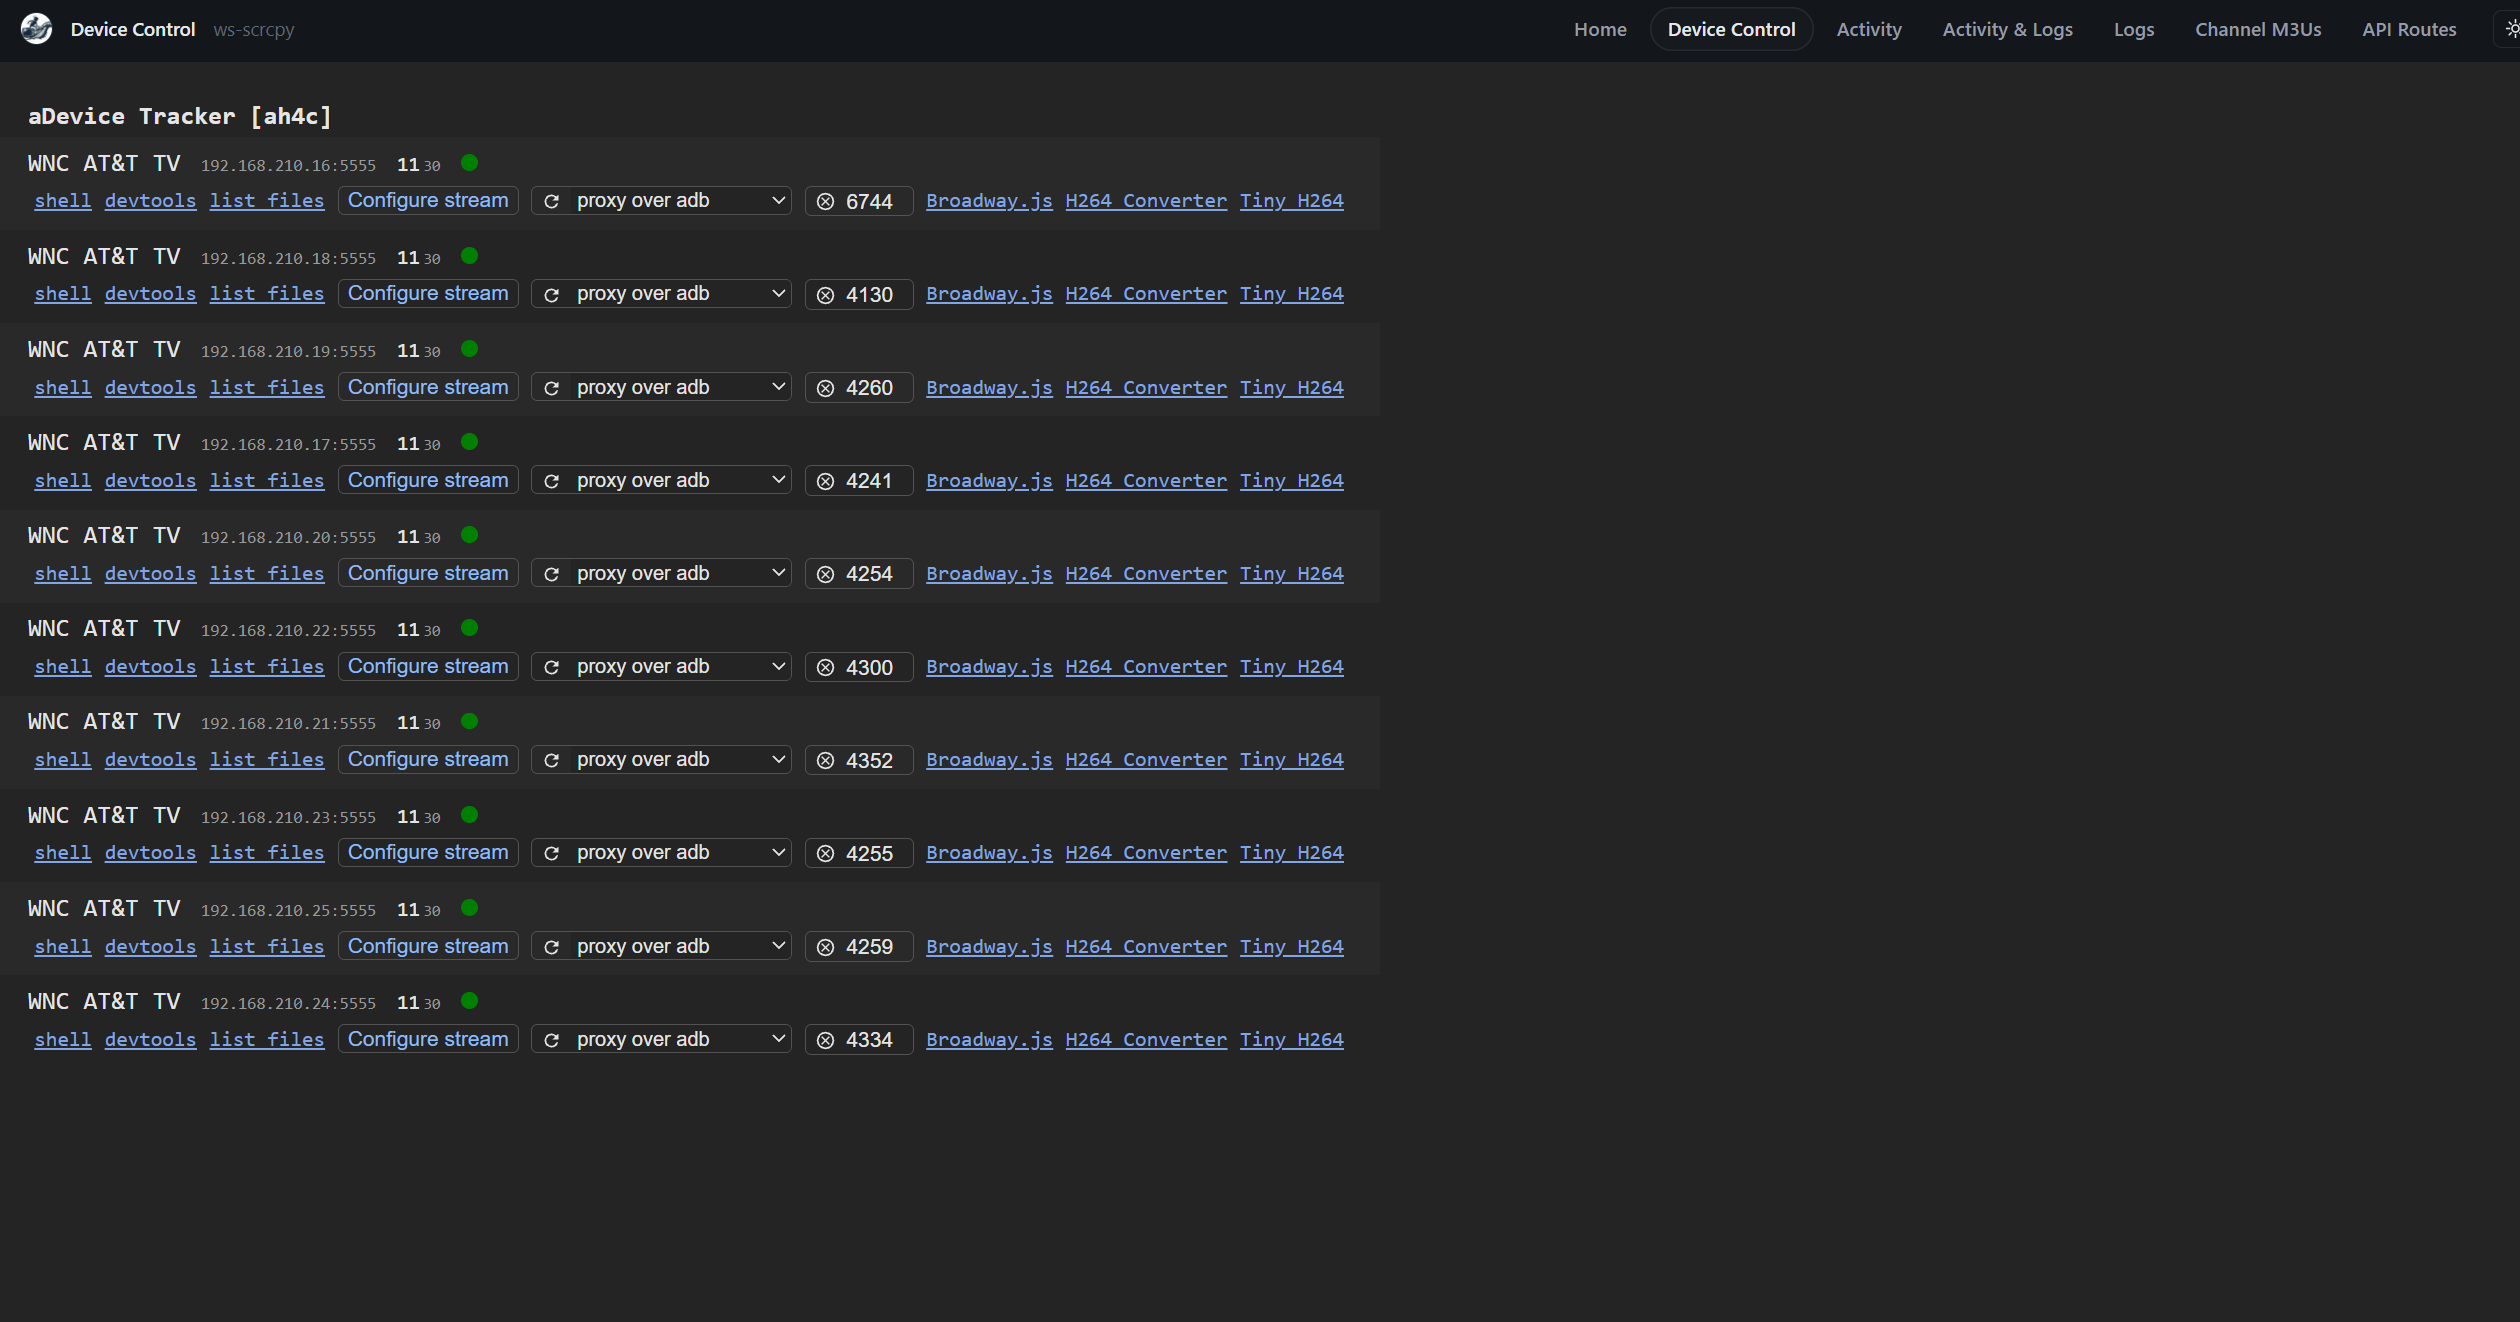
Task: Open Broadway.js link for device 192.168.210.25
Action: pyautogui.click(x=989, y=947)
